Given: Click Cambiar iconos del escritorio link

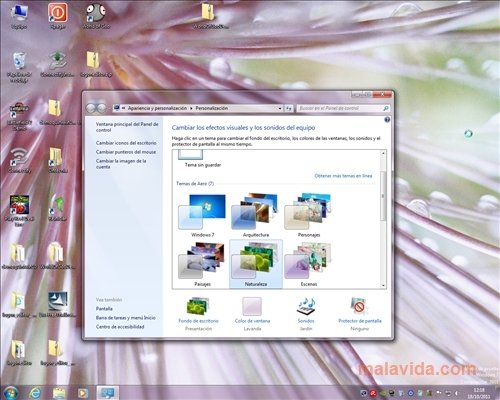Looking at the screenshot, I should coord(126,143).
